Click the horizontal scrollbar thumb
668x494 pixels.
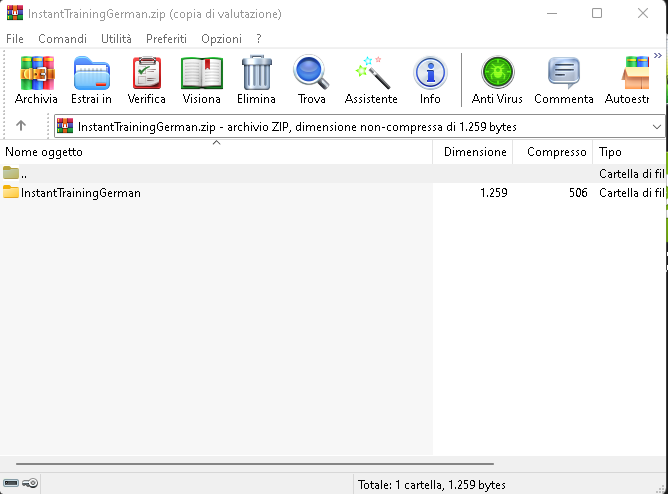click(255, 463)
